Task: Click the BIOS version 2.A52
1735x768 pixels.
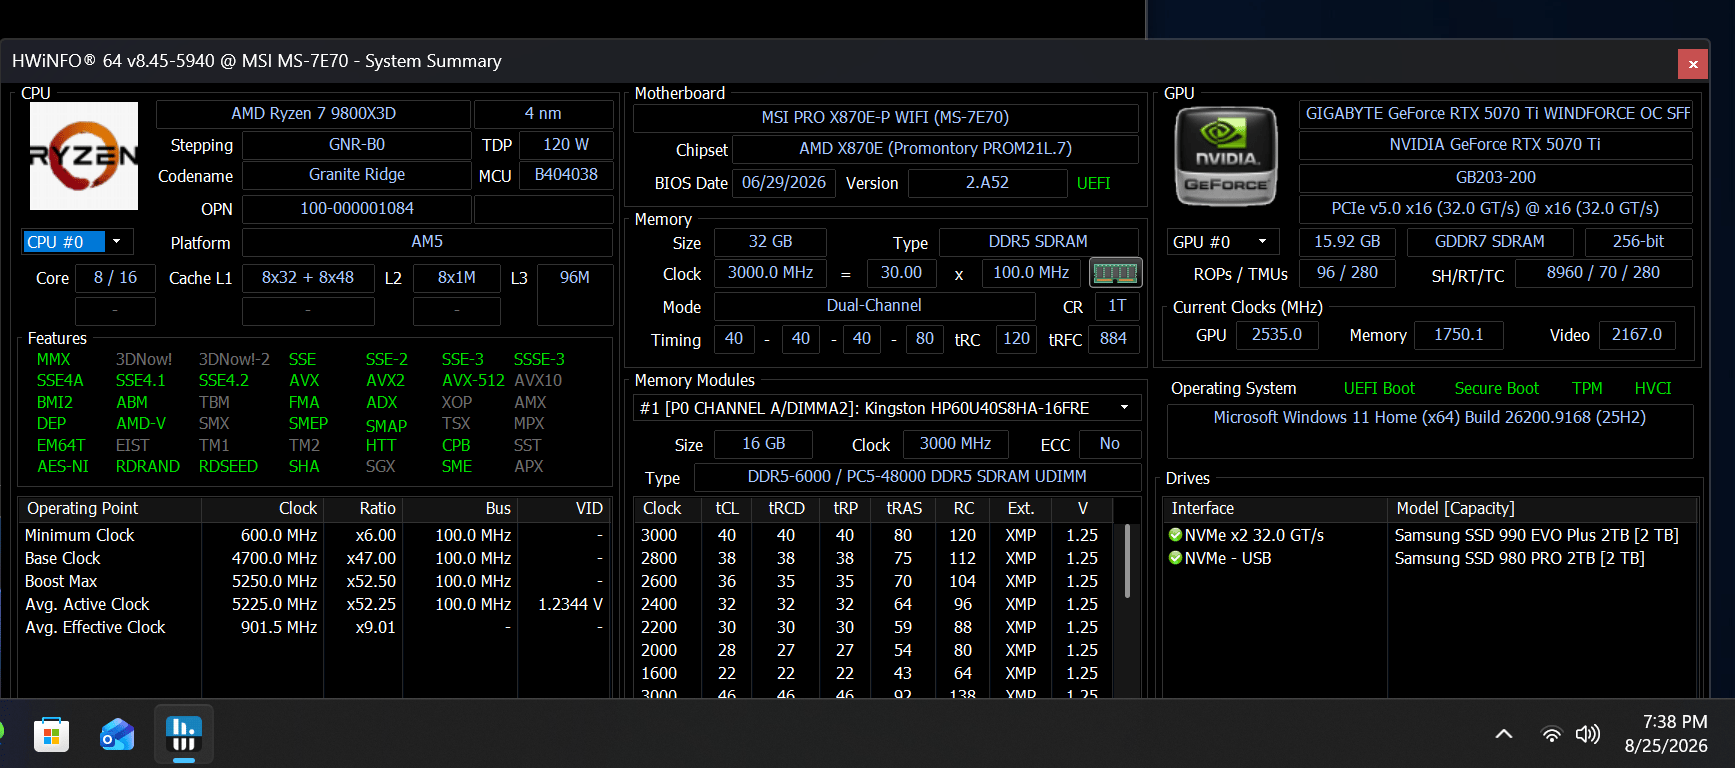Action: click(x=987, y=183)
